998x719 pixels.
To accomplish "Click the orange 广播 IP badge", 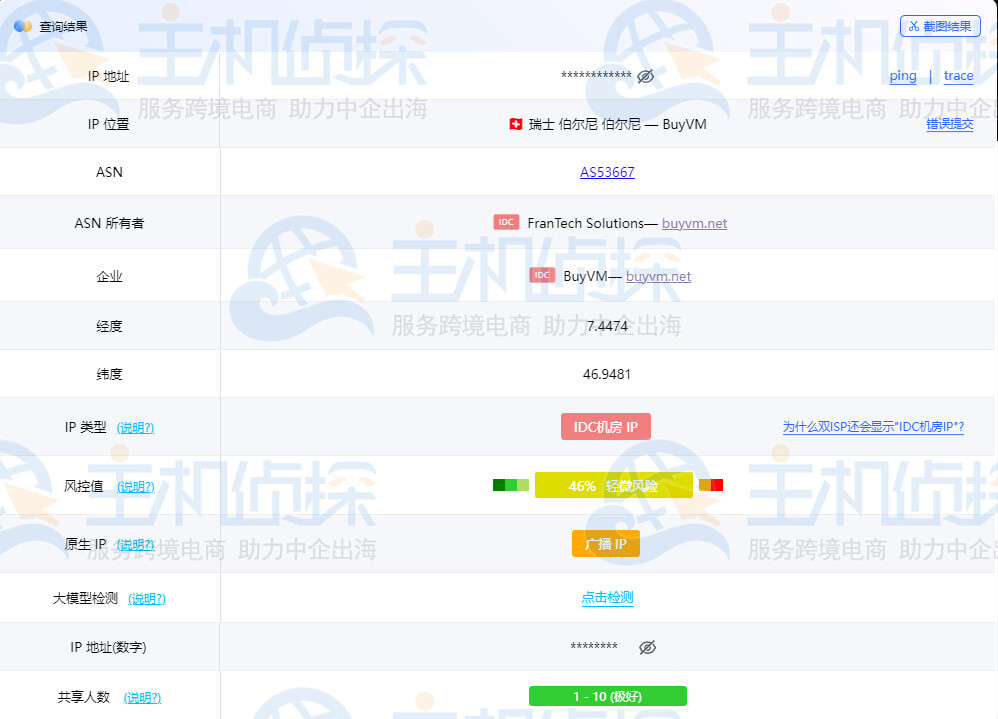I will (605, 544).
